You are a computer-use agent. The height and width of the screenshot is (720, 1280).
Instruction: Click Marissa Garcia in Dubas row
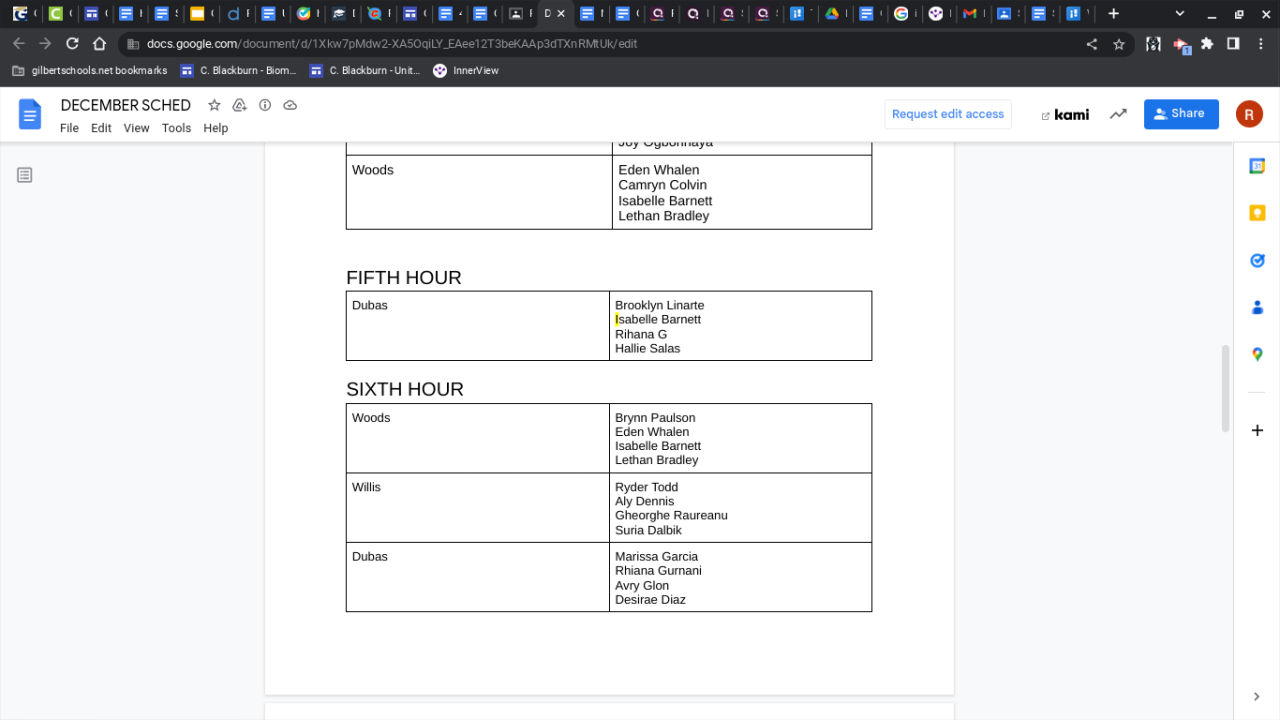click(657, 557)
